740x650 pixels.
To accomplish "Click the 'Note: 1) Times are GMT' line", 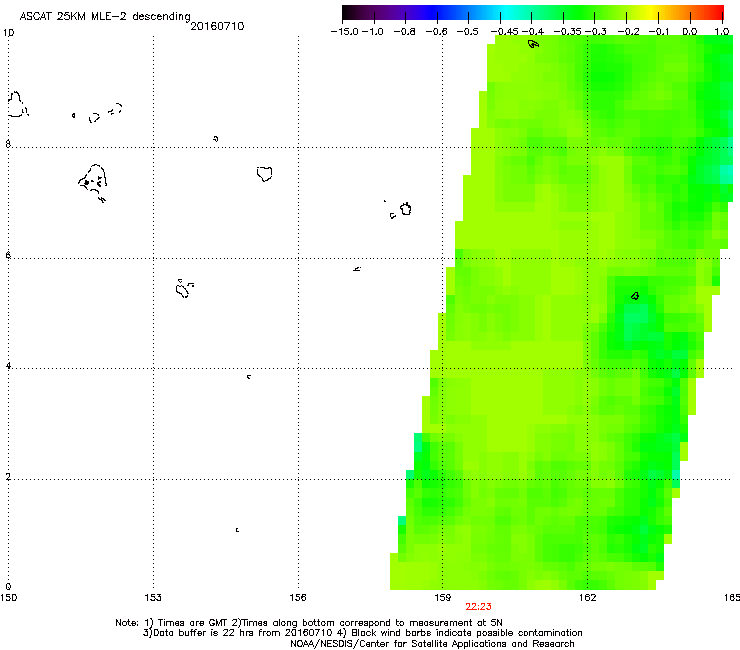I will click(309, 623).
